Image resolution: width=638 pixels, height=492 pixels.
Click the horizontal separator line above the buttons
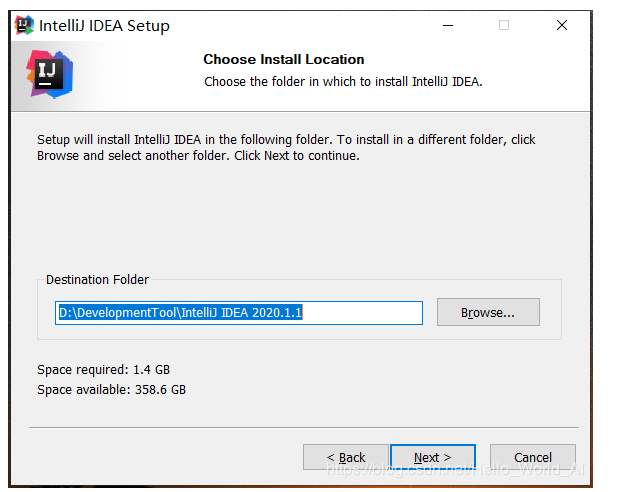[304, 427]
